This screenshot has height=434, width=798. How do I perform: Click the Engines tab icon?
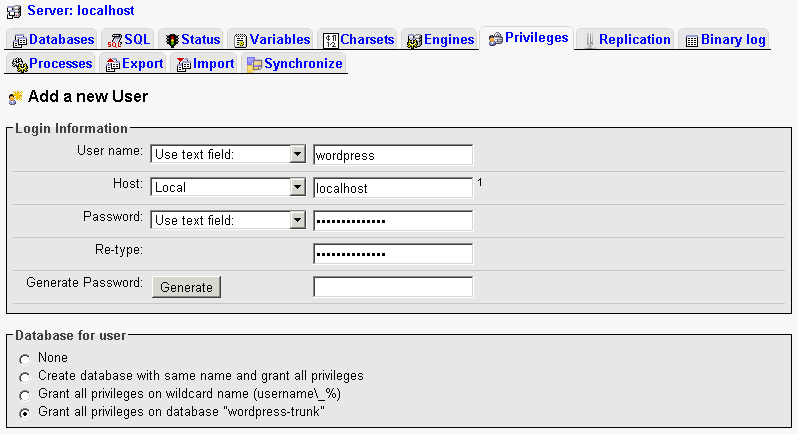click(x=414, y=40)
